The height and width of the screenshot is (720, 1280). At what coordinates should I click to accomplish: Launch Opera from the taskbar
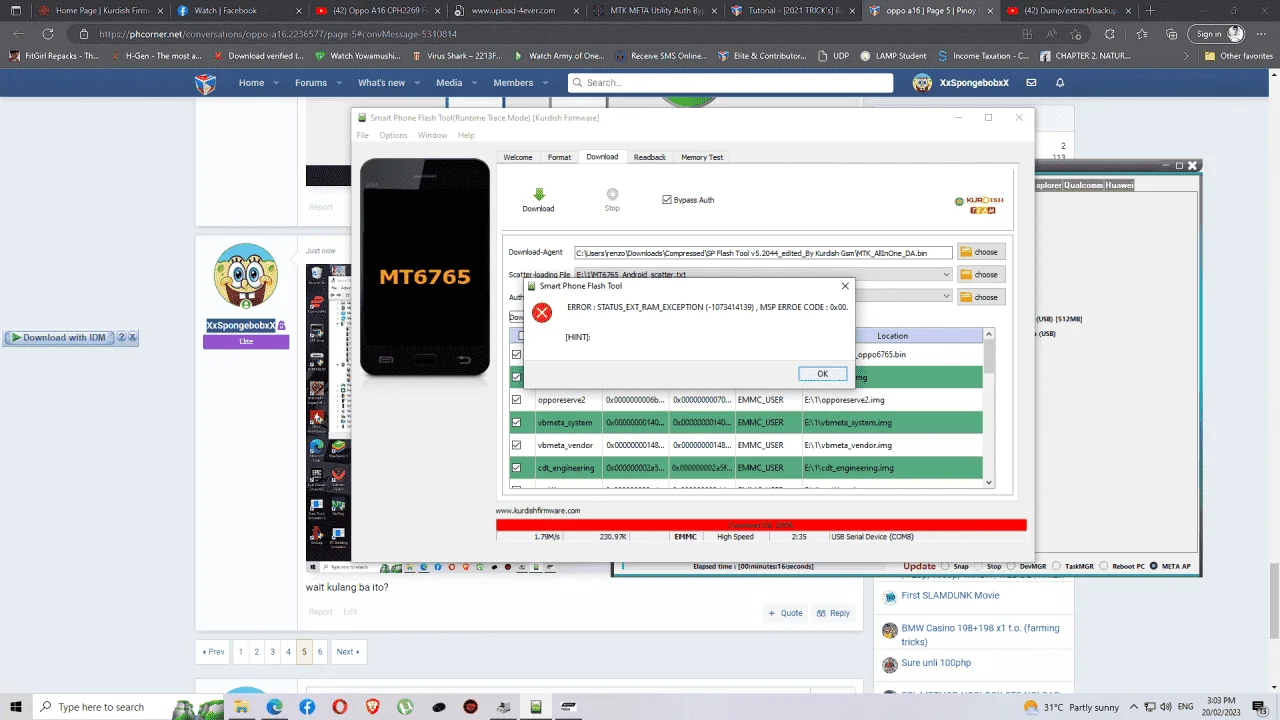(340, 707)
